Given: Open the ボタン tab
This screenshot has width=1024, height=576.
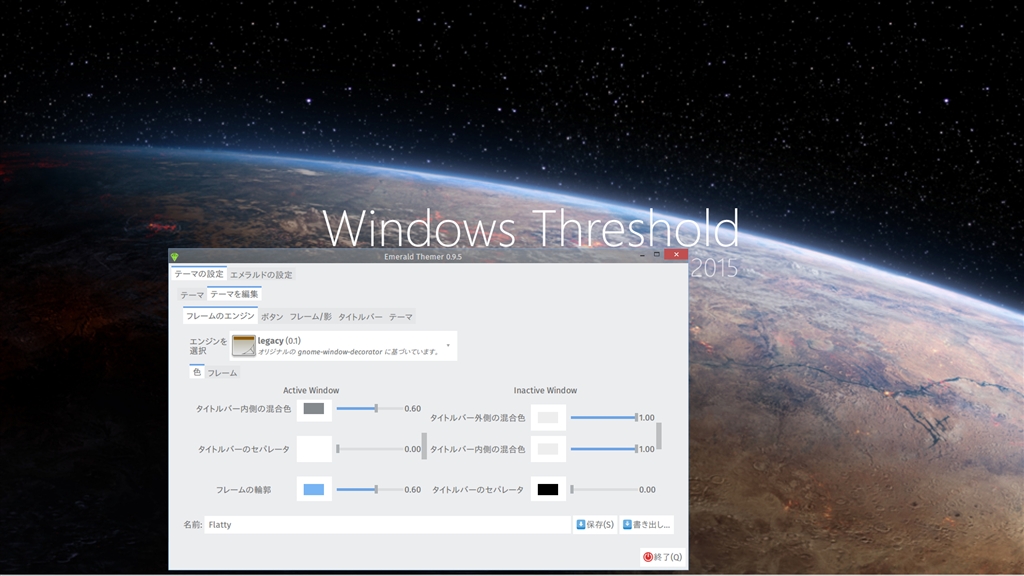Looking at the screenshot, I should tap(272, 317).
